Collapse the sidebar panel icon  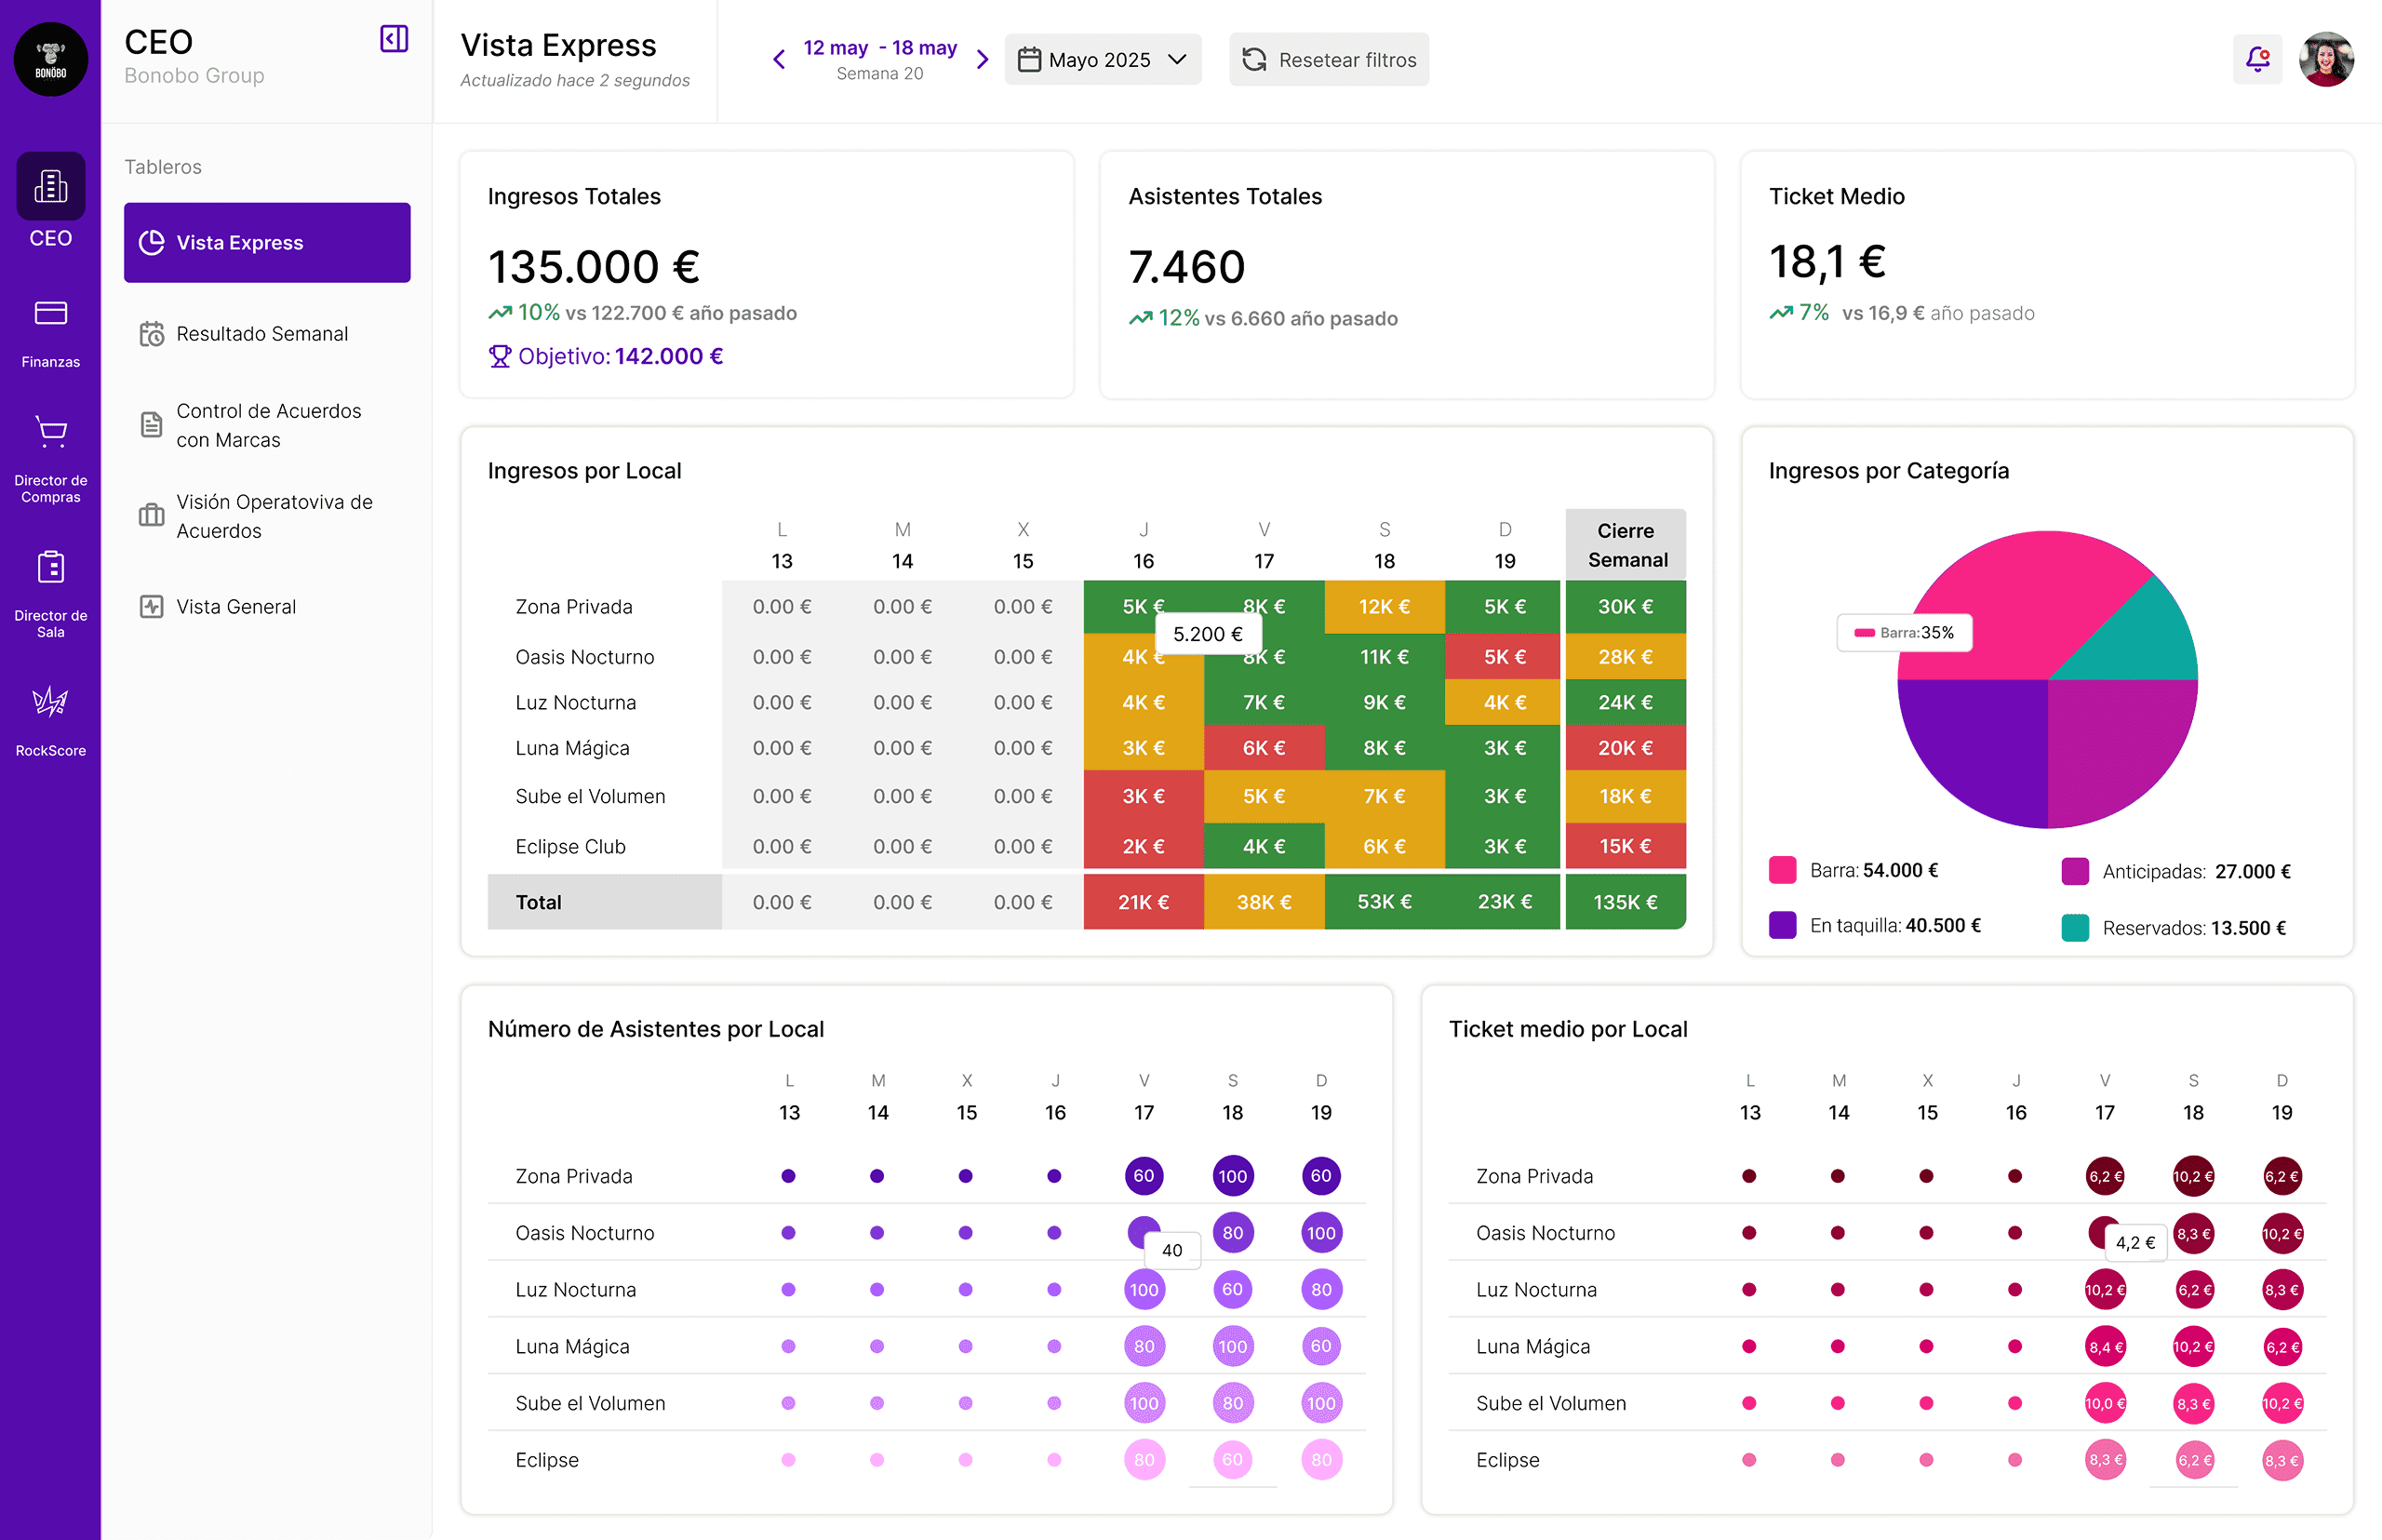click(x=394, y=39)
